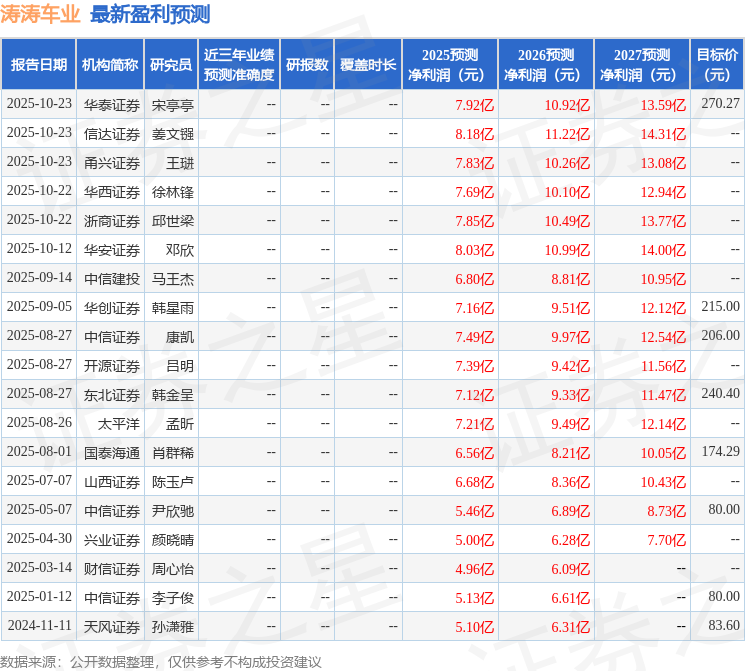Click the 数据来源 disclaimer footer text
Screen dimensions: 745x671
[161, 662]
